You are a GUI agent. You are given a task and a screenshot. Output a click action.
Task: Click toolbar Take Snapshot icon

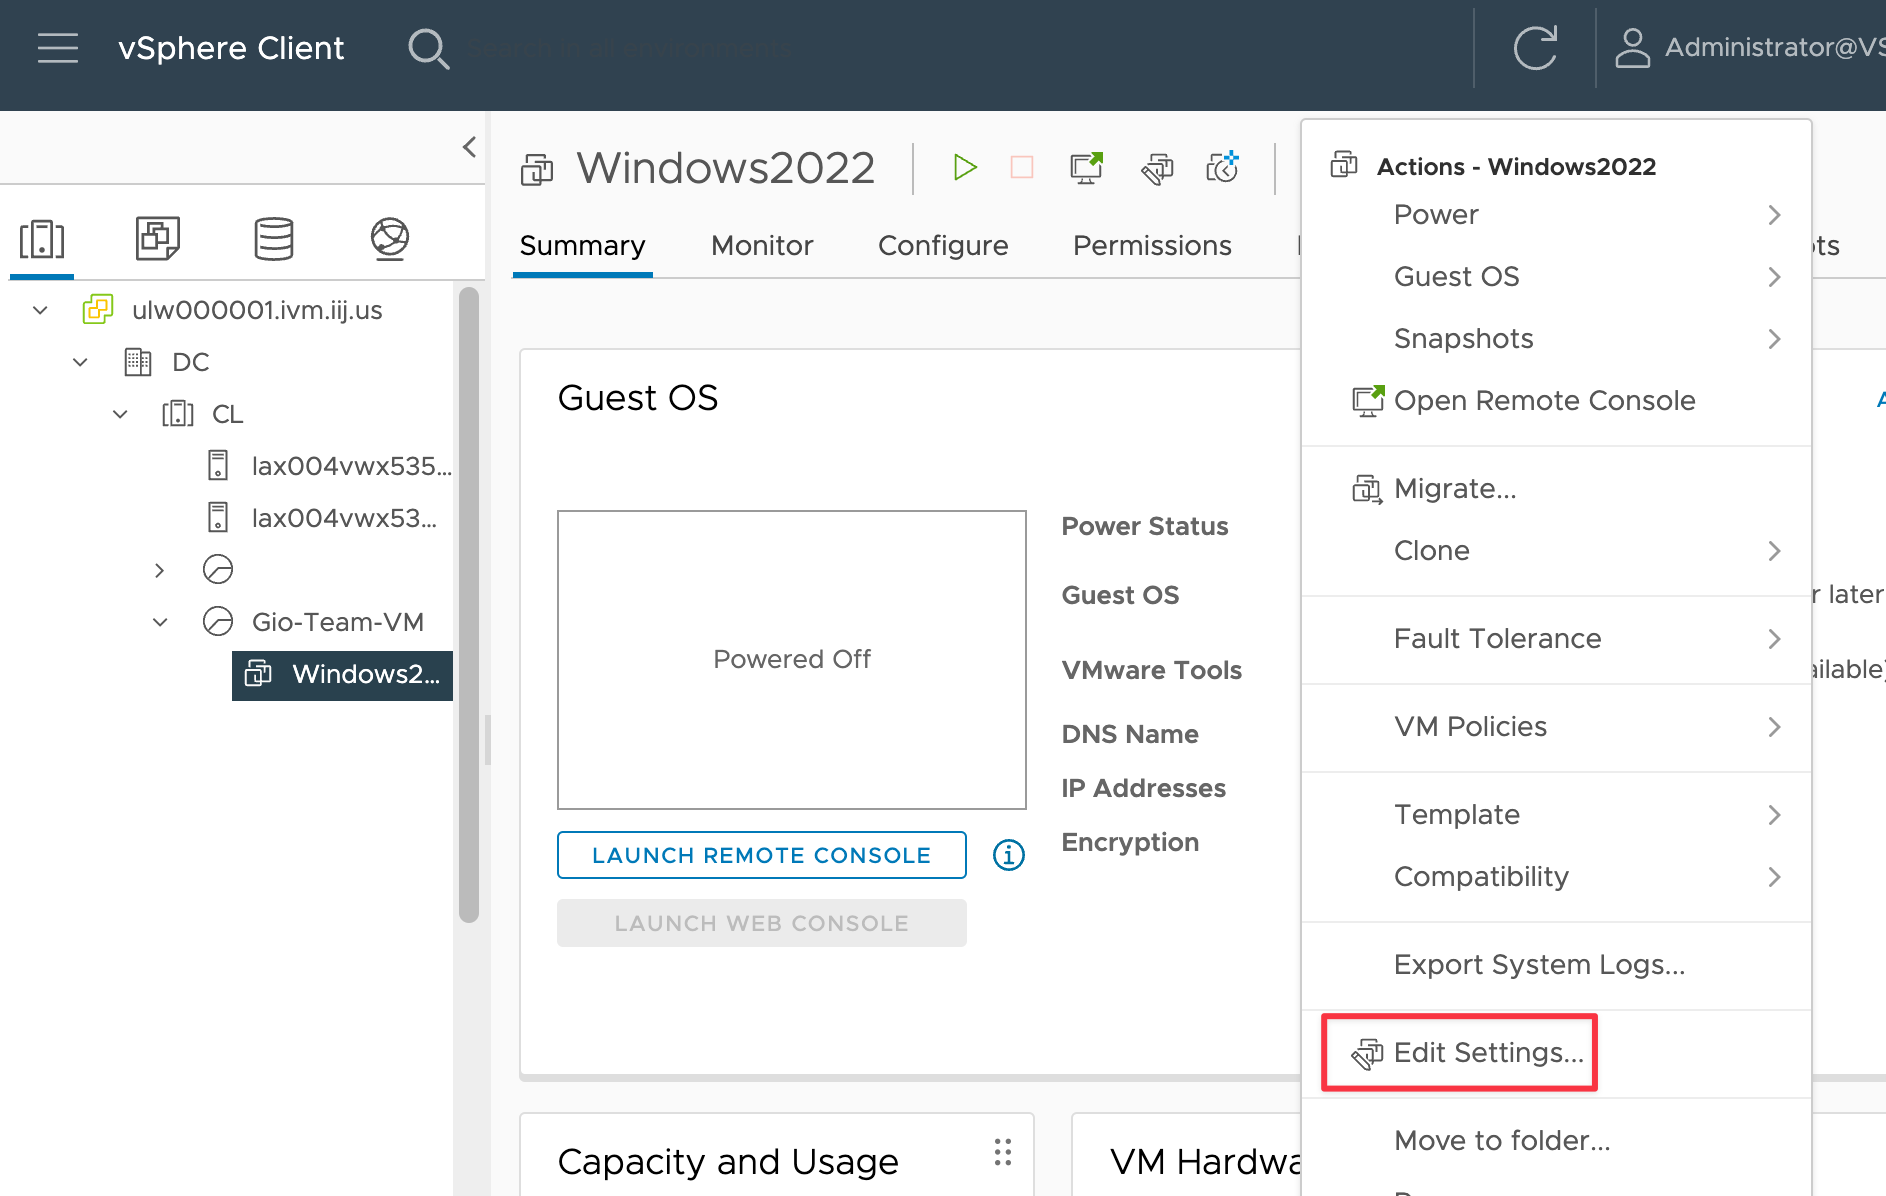point(1223,167)
